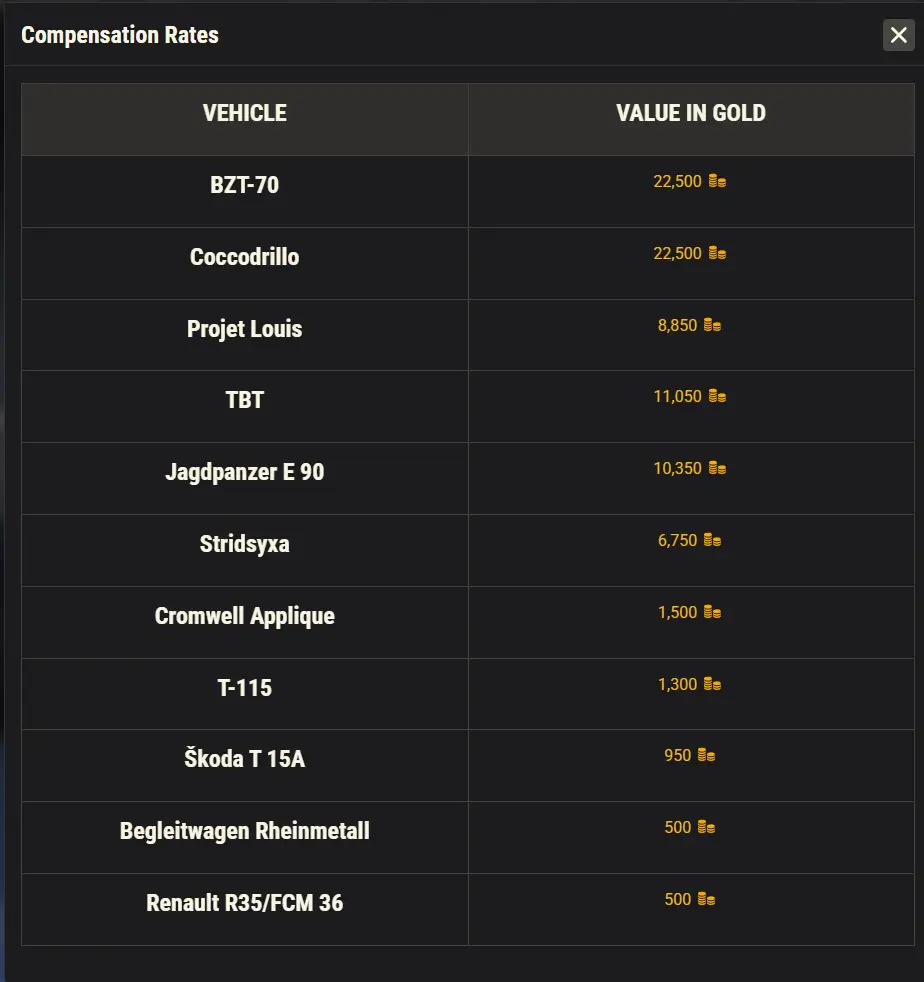Click the gold icon beside Projet Louis's 8,850 value
Screen dimensions: 924x982
pos(711,325)
